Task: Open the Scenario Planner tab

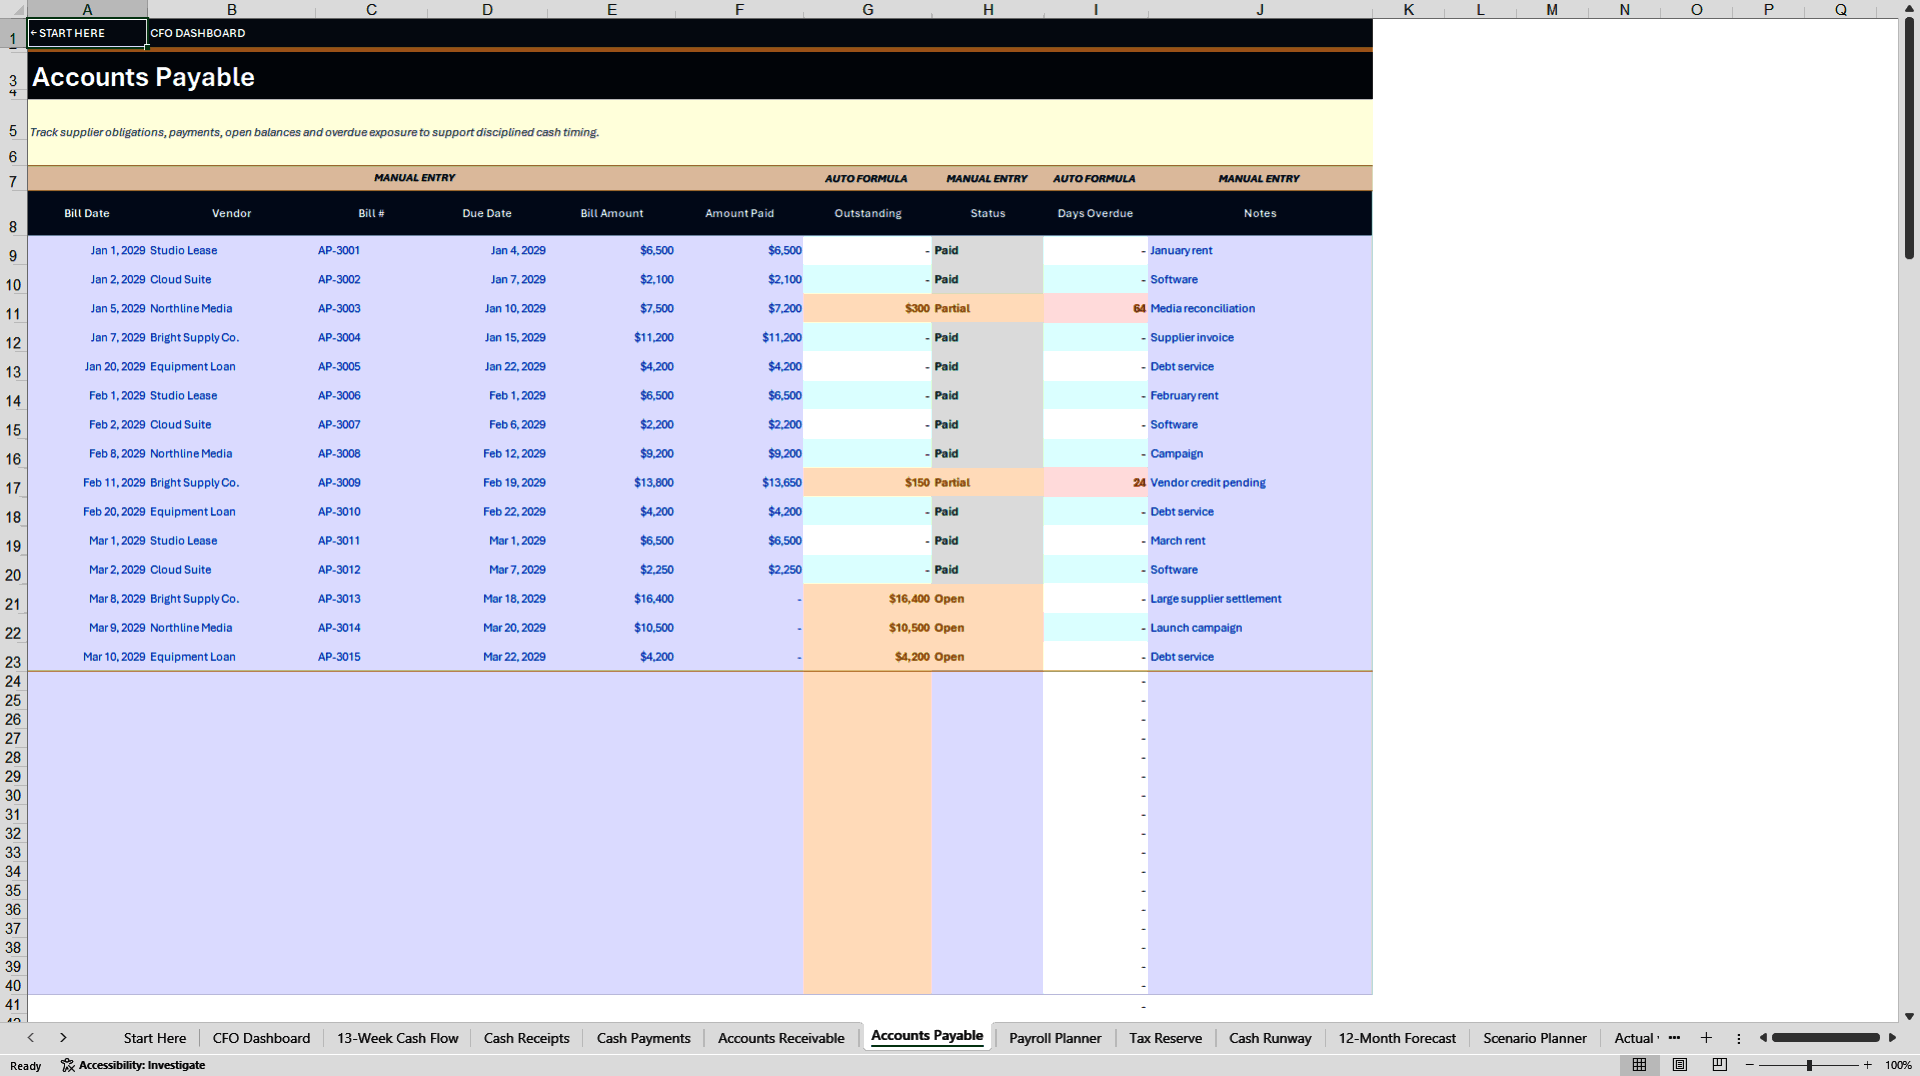Action: coord(1535,1038)
